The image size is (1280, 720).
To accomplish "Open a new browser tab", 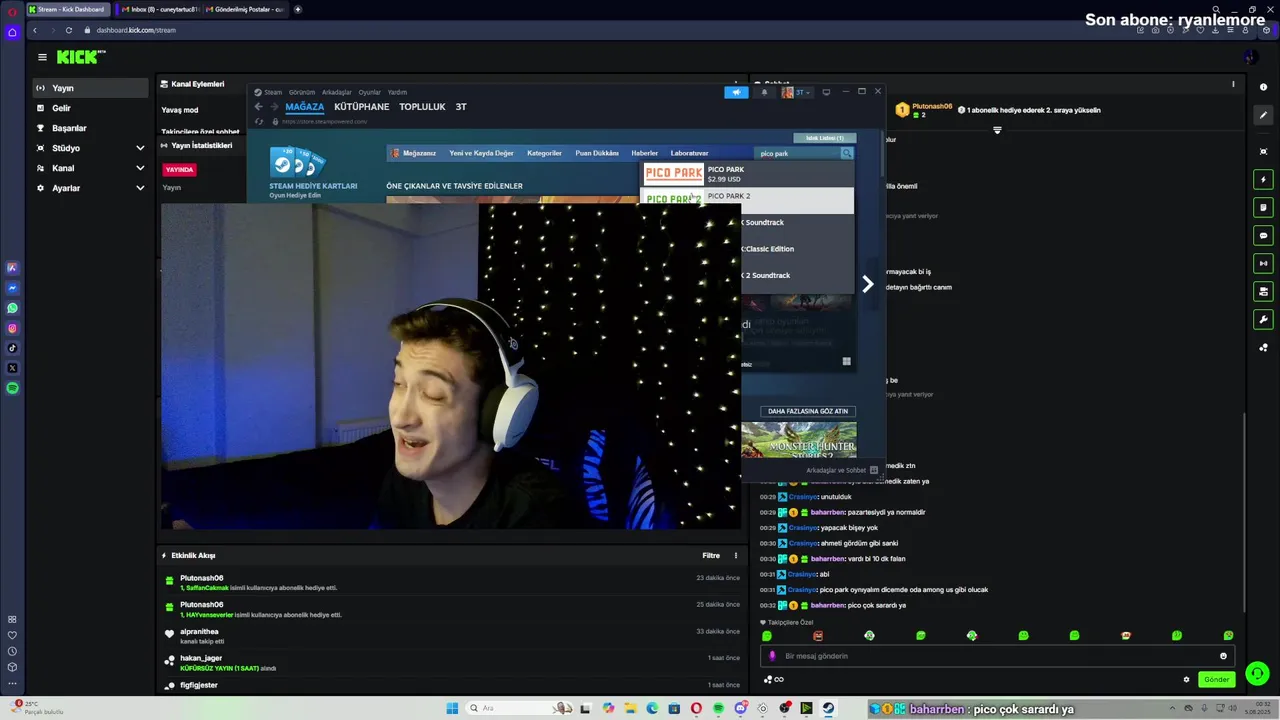I will click(297, 9).
